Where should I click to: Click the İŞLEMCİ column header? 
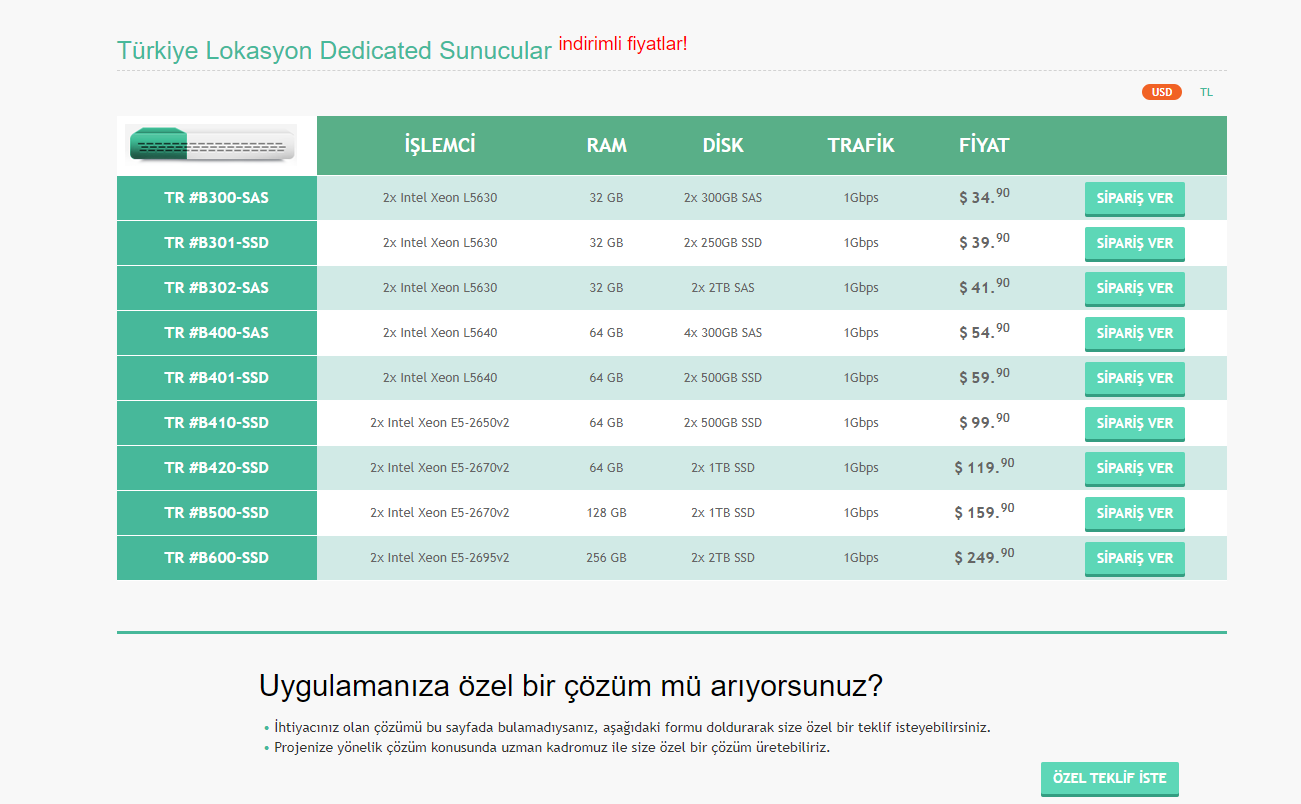[x=440, y=145]
